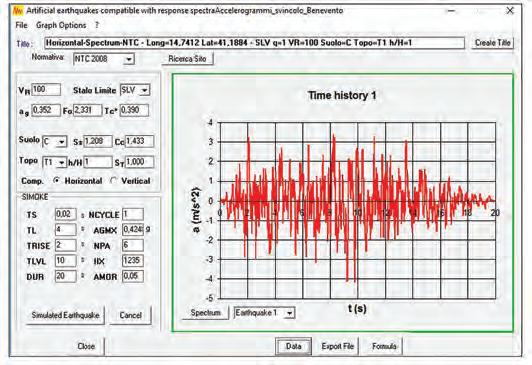This screenshot has width=532, height=365.
Task: Click the Ss value field
Action: tap(98, 141)
